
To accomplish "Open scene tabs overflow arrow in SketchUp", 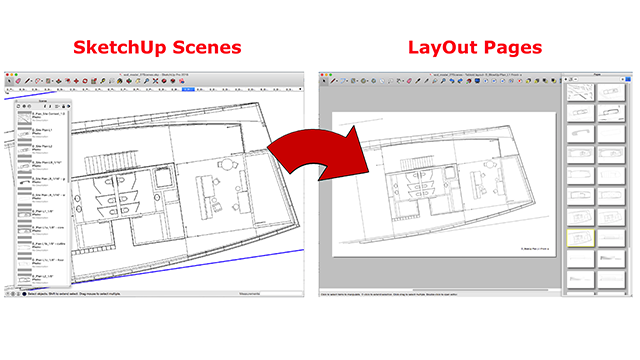I will tap(300, 89).
